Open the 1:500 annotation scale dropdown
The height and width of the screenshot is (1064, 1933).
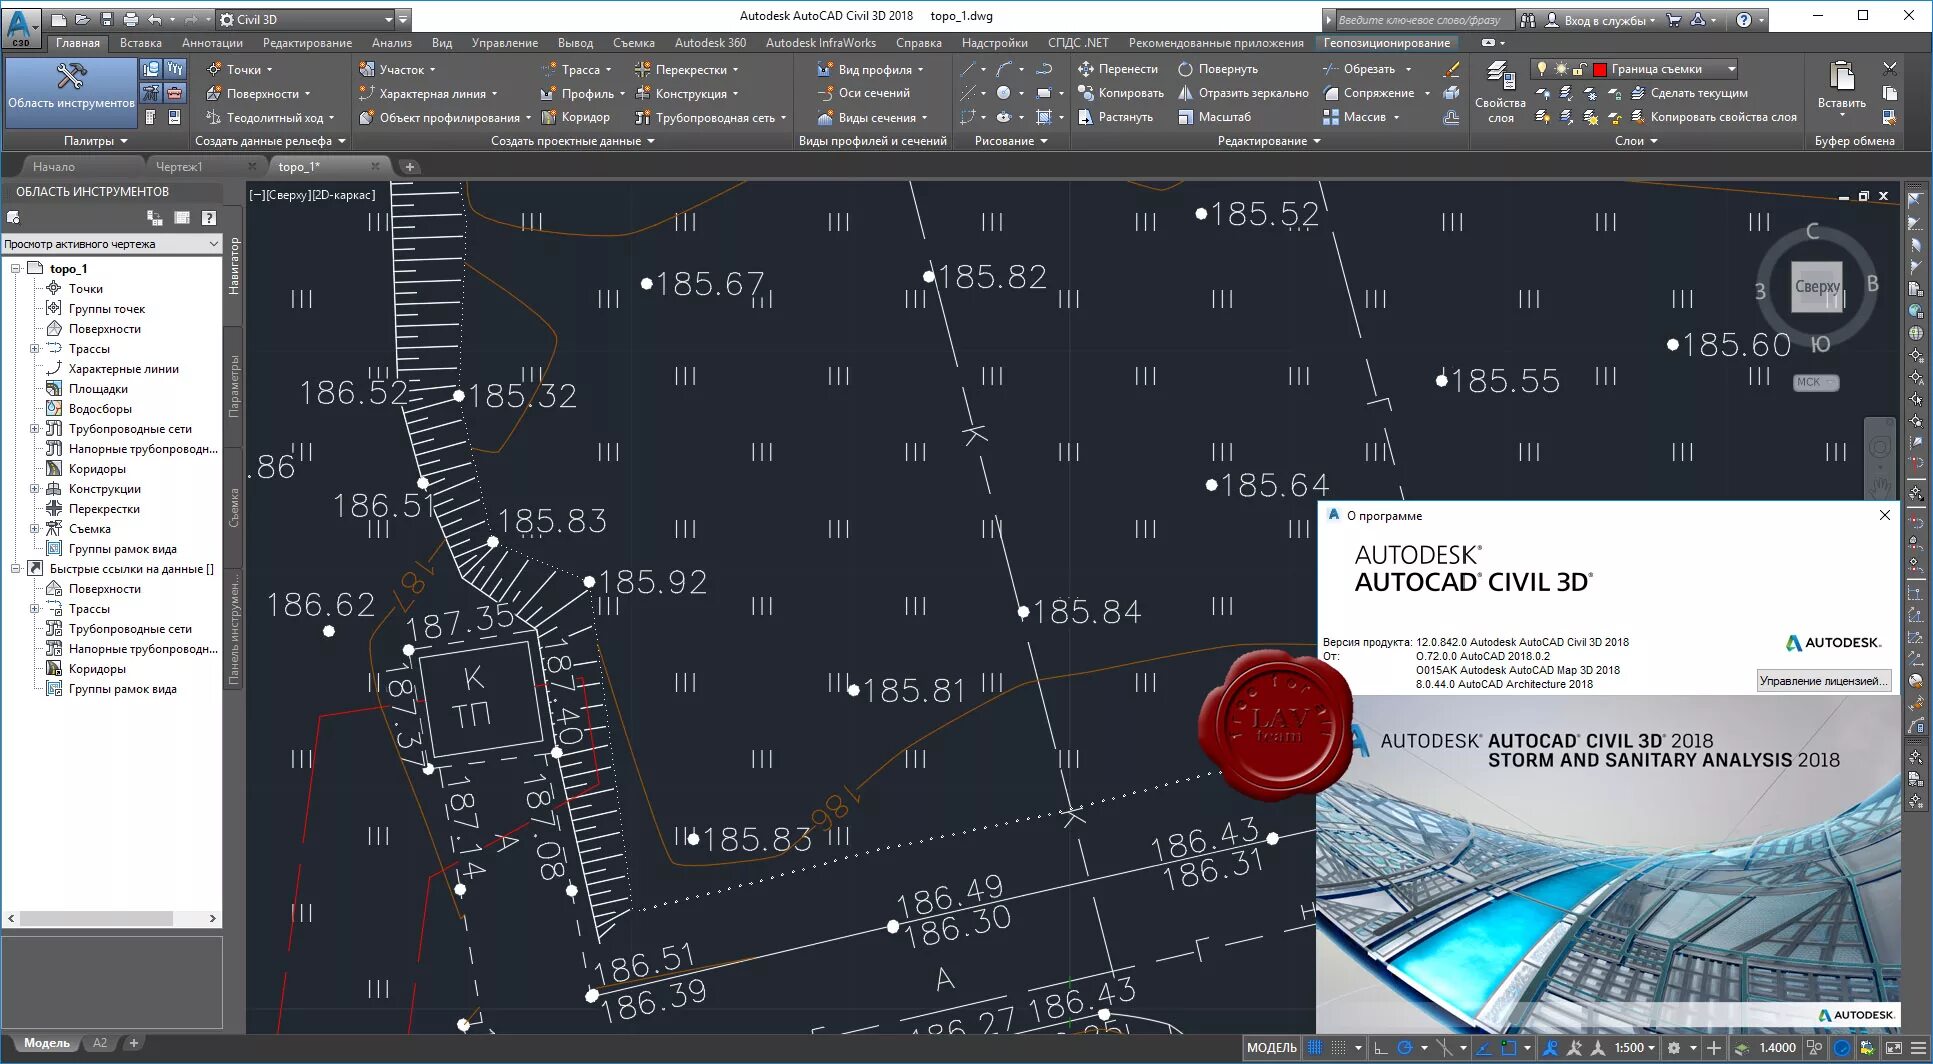(x=1634, y=1048)
